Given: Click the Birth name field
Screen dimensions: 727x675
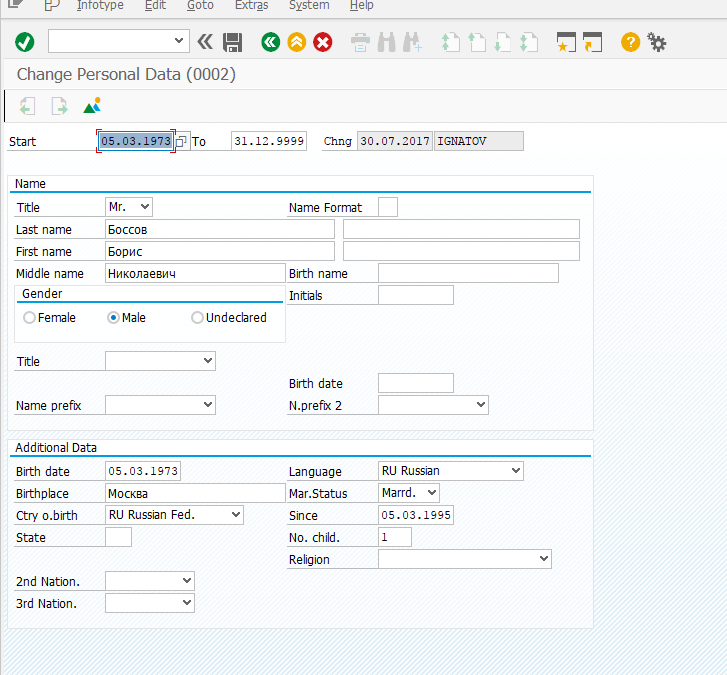Looking at the screenshot, I should coord(468,273).
